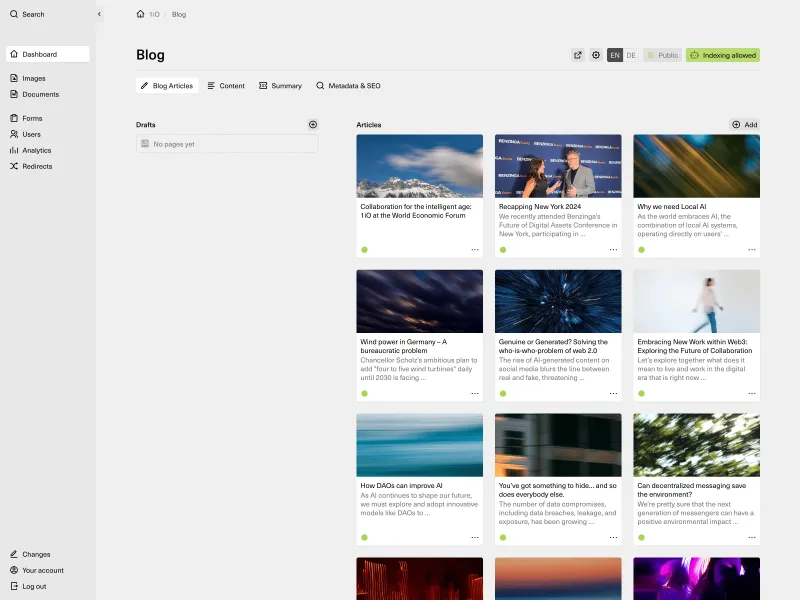Open the How DAOs can improve AI thumbnail
Screen dimensions: 800x600
(419, 443)
